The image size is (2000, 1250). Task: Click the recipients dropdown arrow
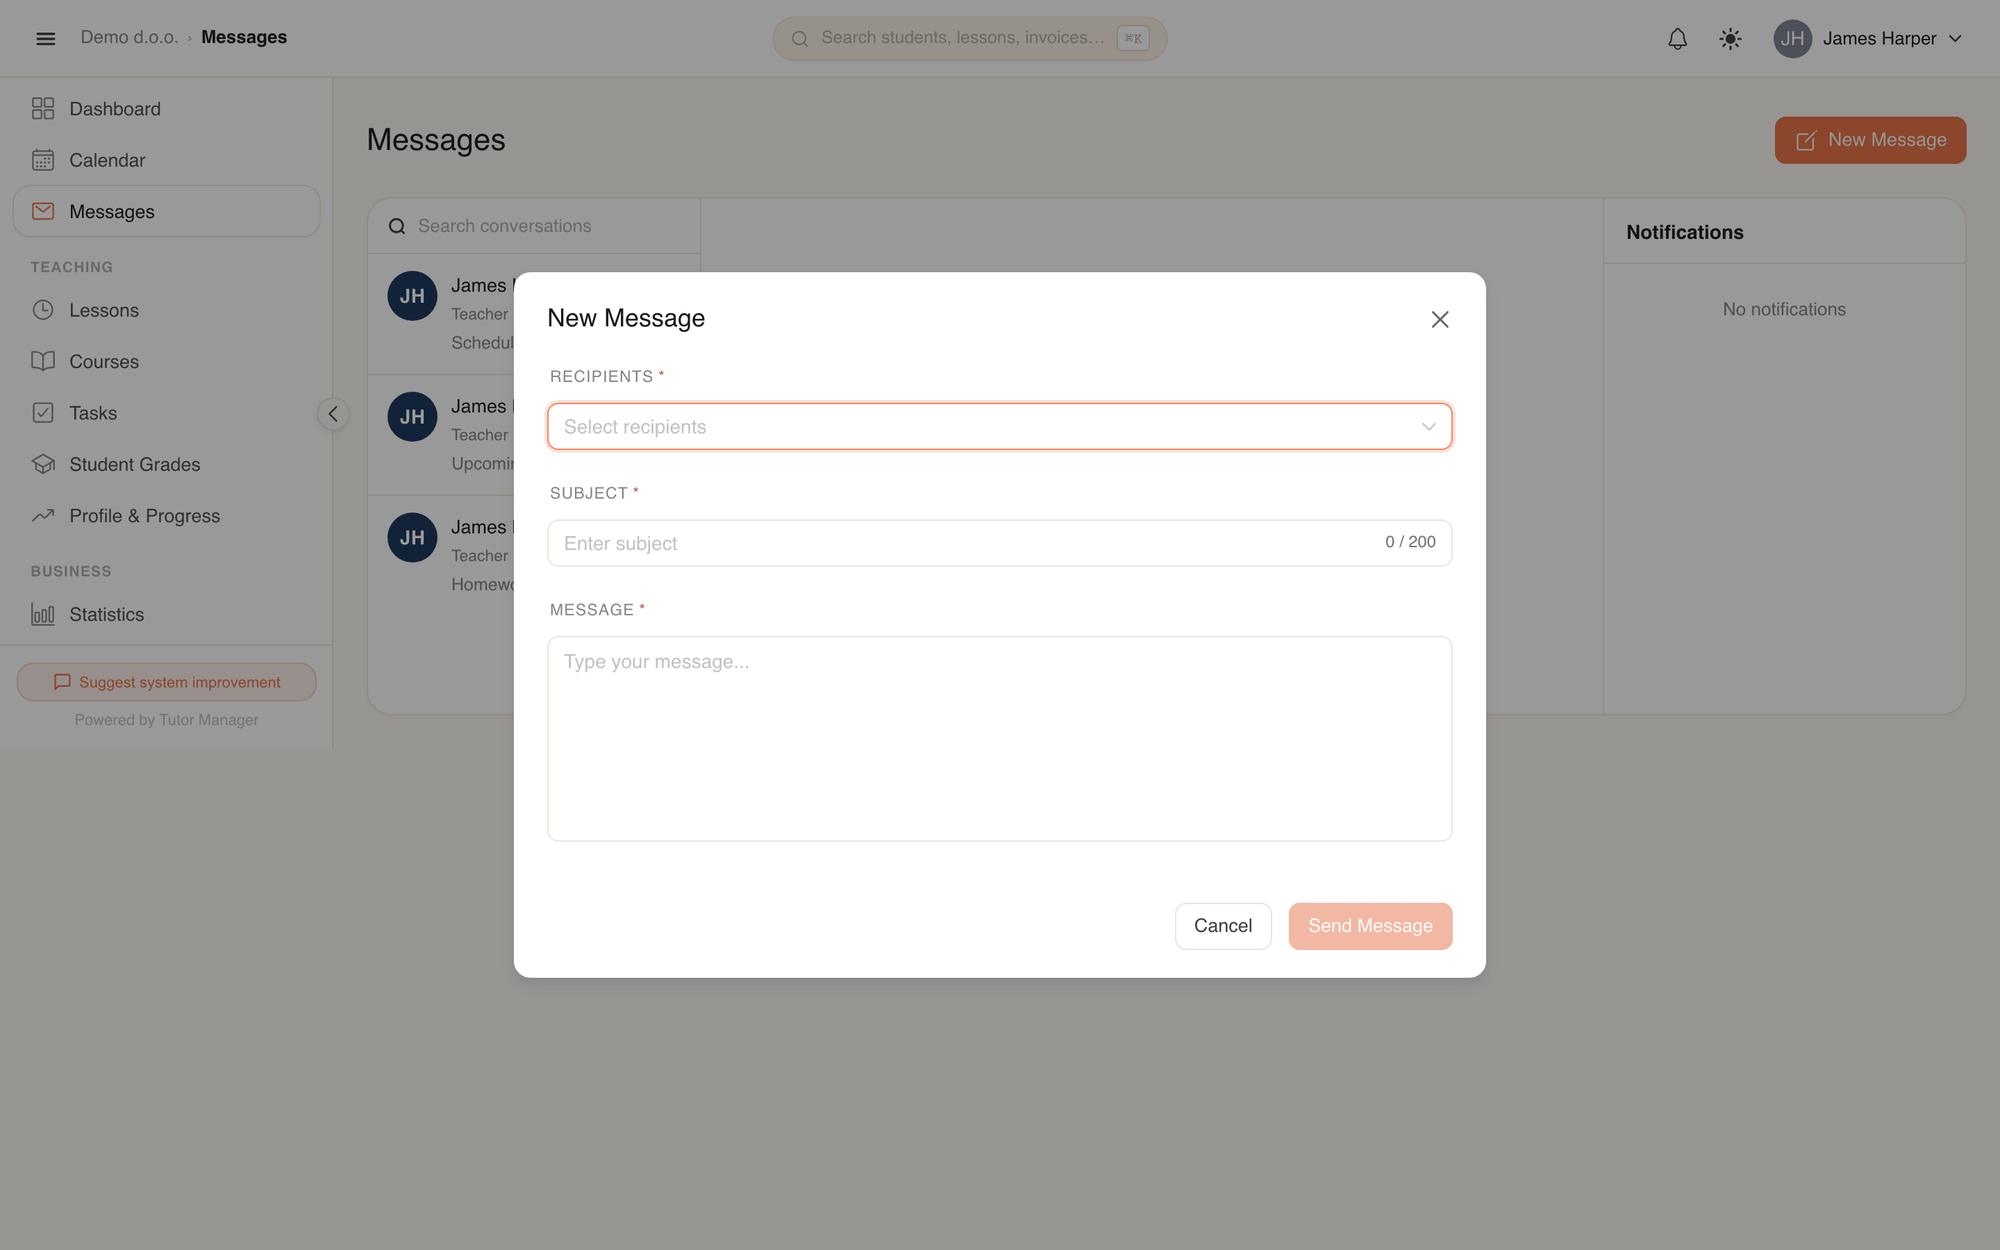tap(1428, 427)
